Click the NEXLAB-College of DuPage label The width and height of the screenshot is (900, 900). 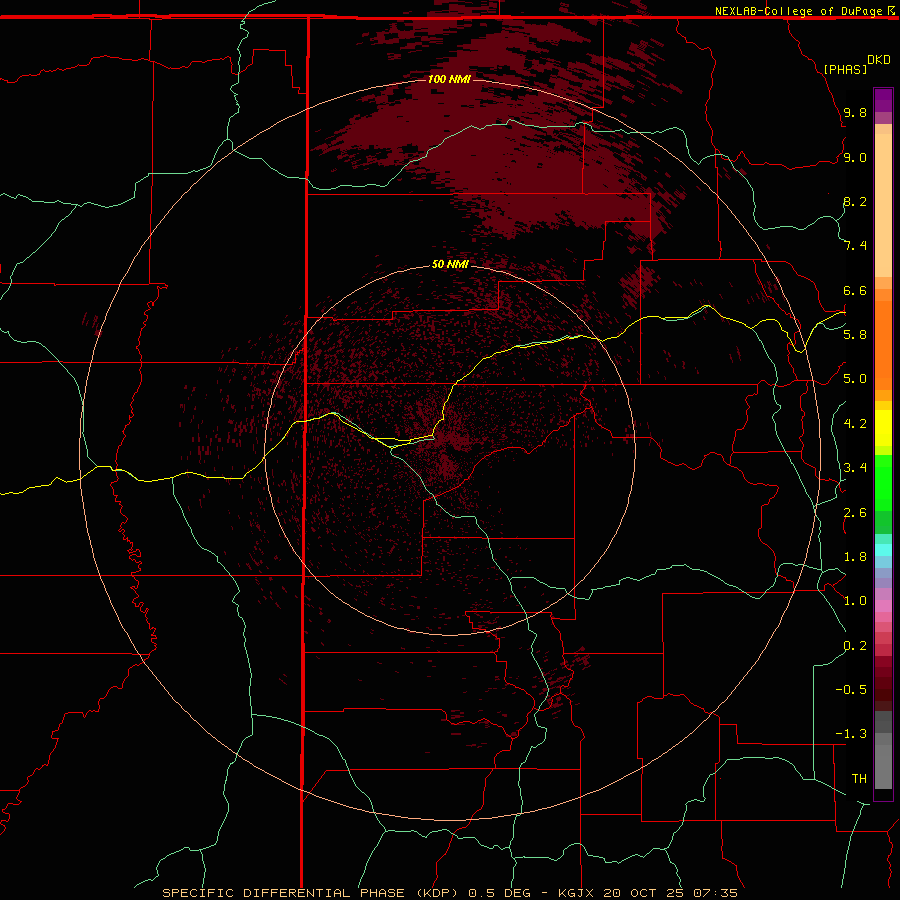[798, 11]
